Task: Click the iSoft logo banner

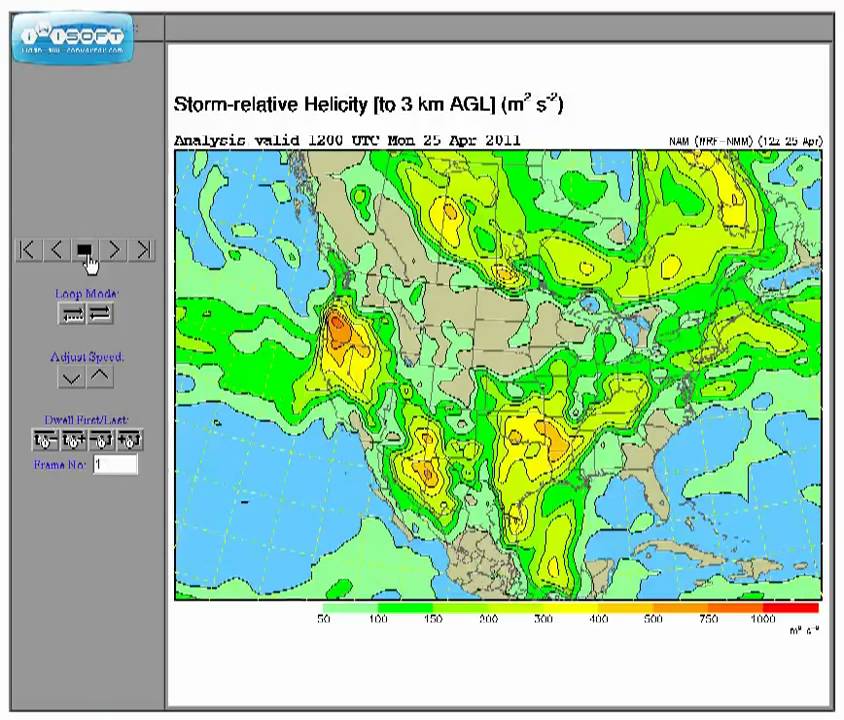Action: tap(73, 37)
